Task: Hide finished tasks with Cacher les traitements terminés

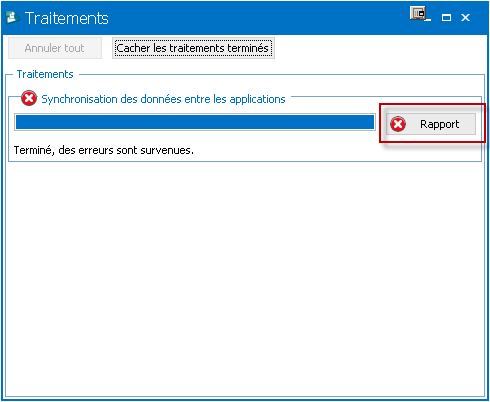Action: 193,48
